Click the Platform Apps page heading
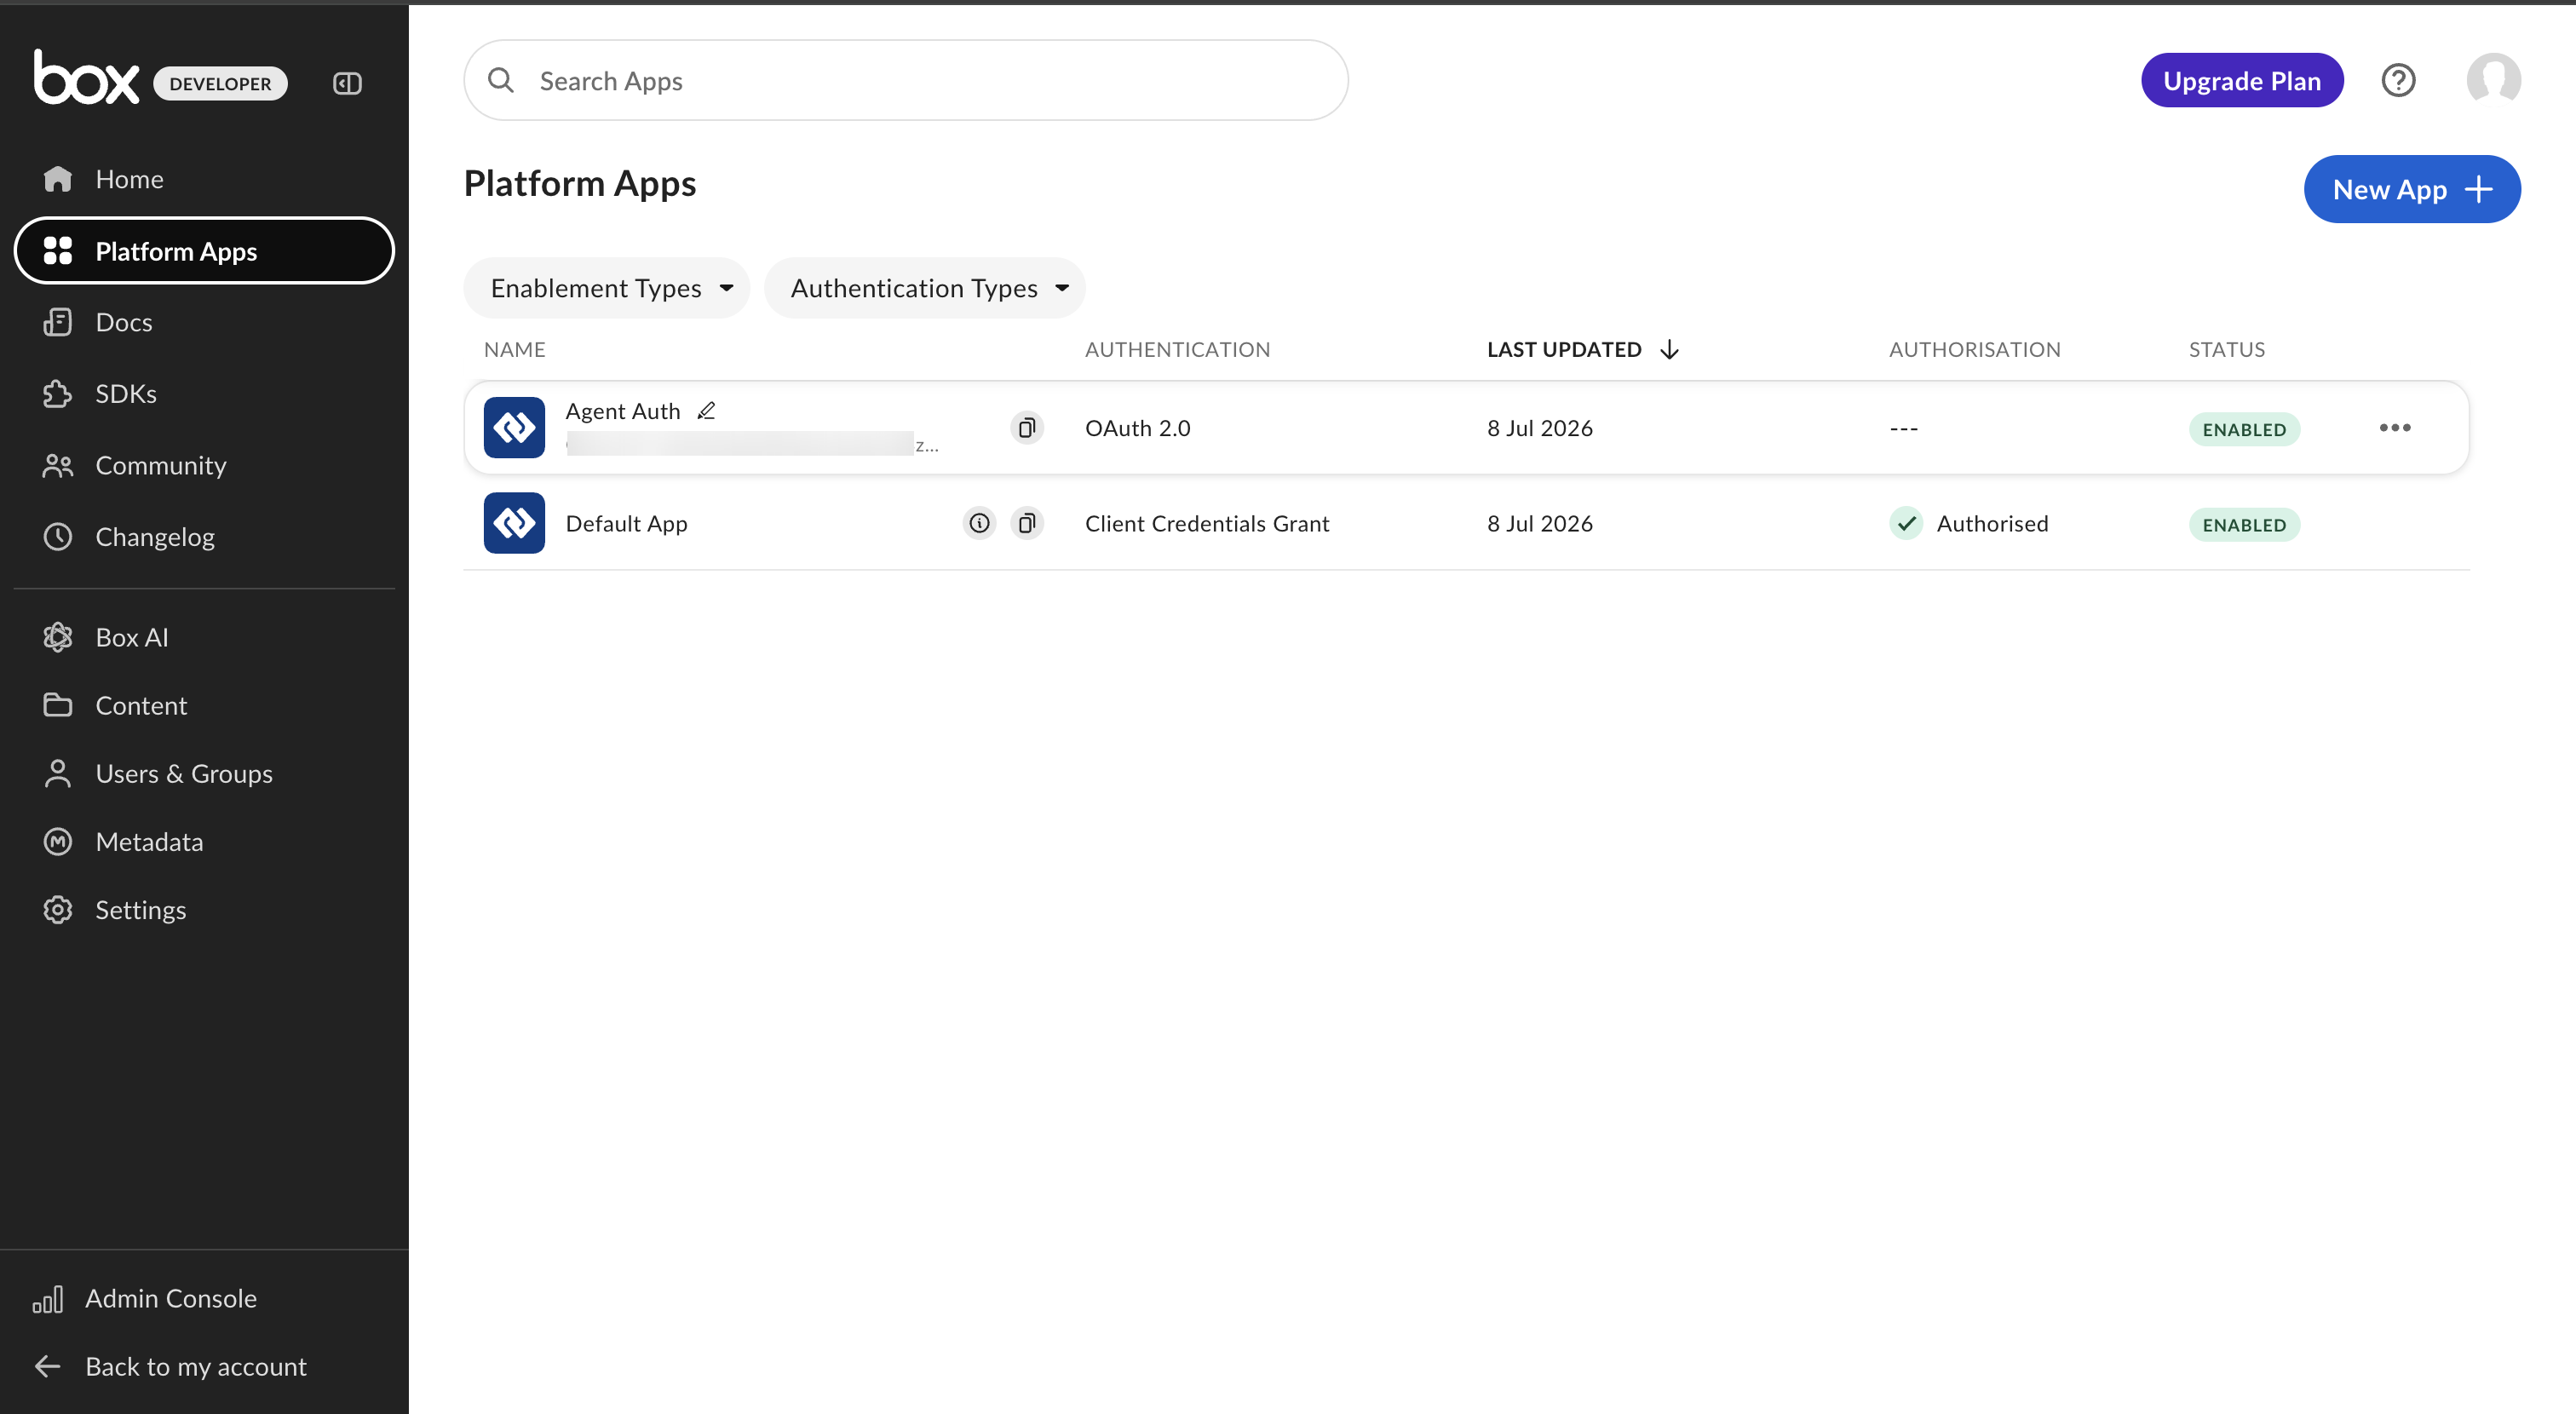Viewport: 2576px width, 1414px height. click(x=580, y=184)
